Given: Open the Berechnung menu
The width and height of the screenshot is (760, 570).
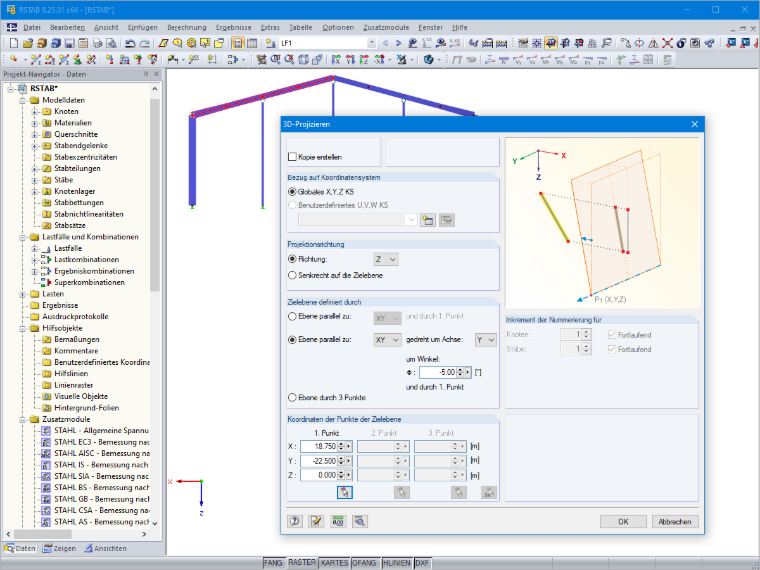Looking at the screenshot, I should point(187,28).
